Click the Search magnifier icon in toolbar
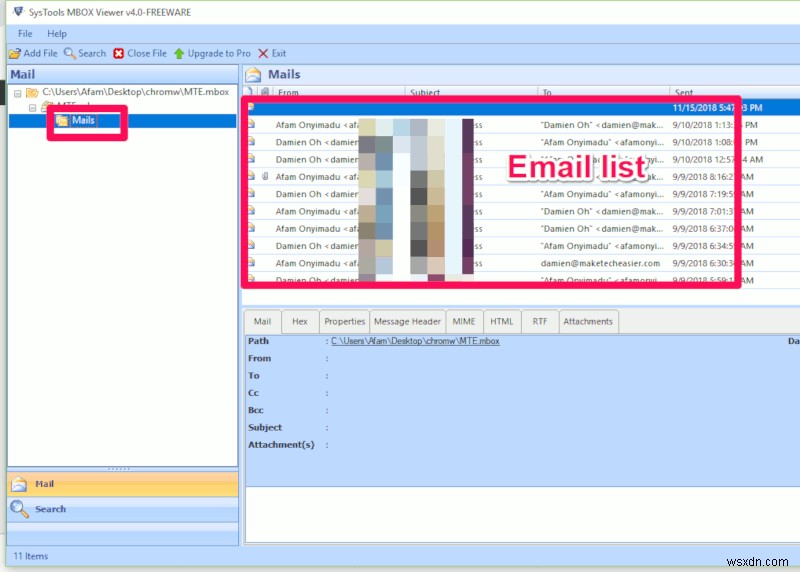Screen dimensions: 800x572 coord(69,54)
